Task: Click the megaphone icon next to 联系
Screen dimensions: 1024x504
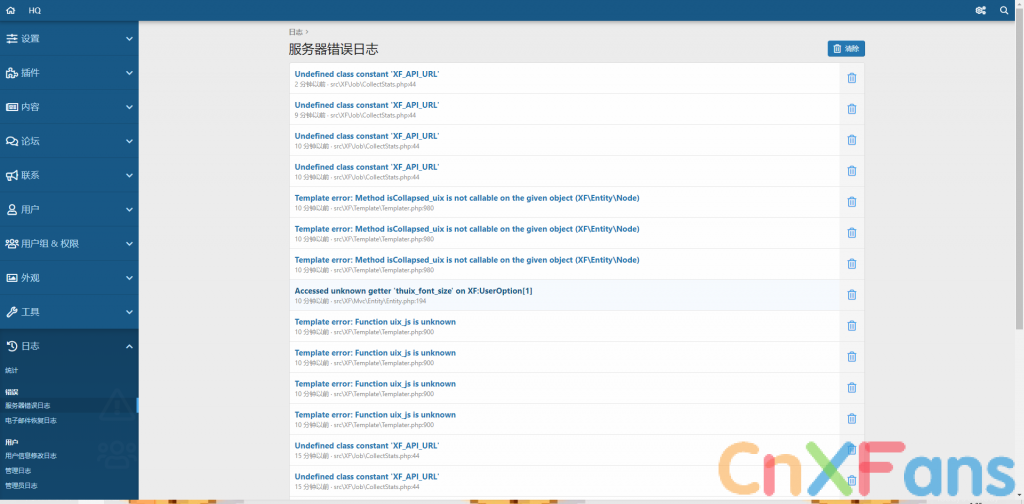Action: [12, 175]
